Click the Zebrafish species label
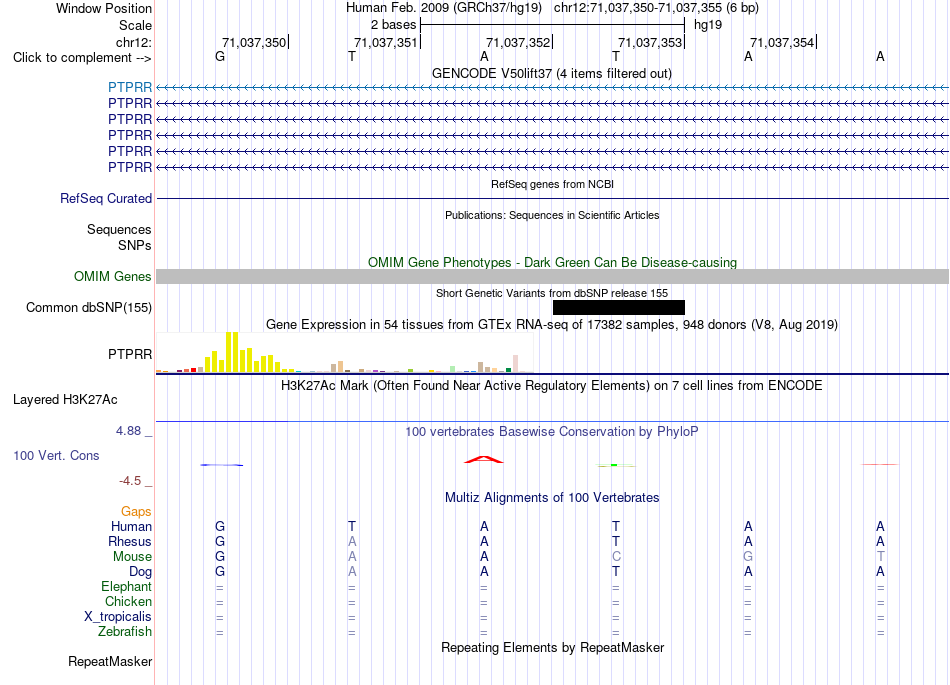950x685 pixels. click(x=125, y=632)
